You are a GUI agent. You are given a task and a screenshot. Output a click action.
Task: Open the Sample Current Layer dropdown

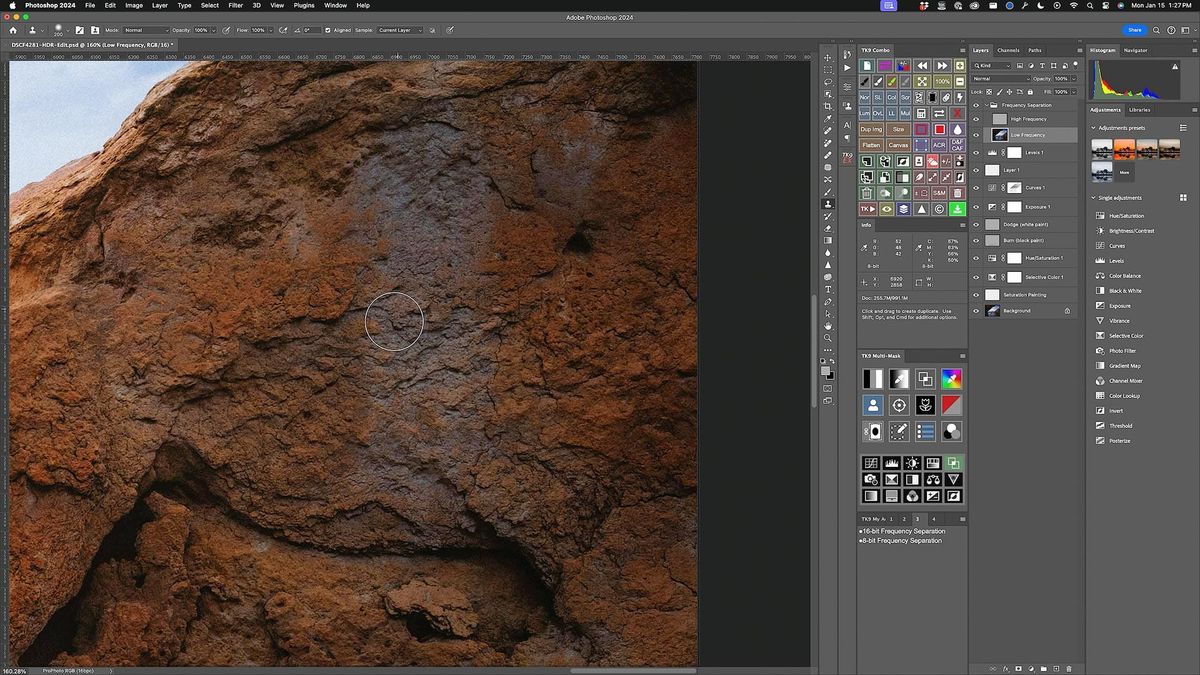(x=399, y=30)
